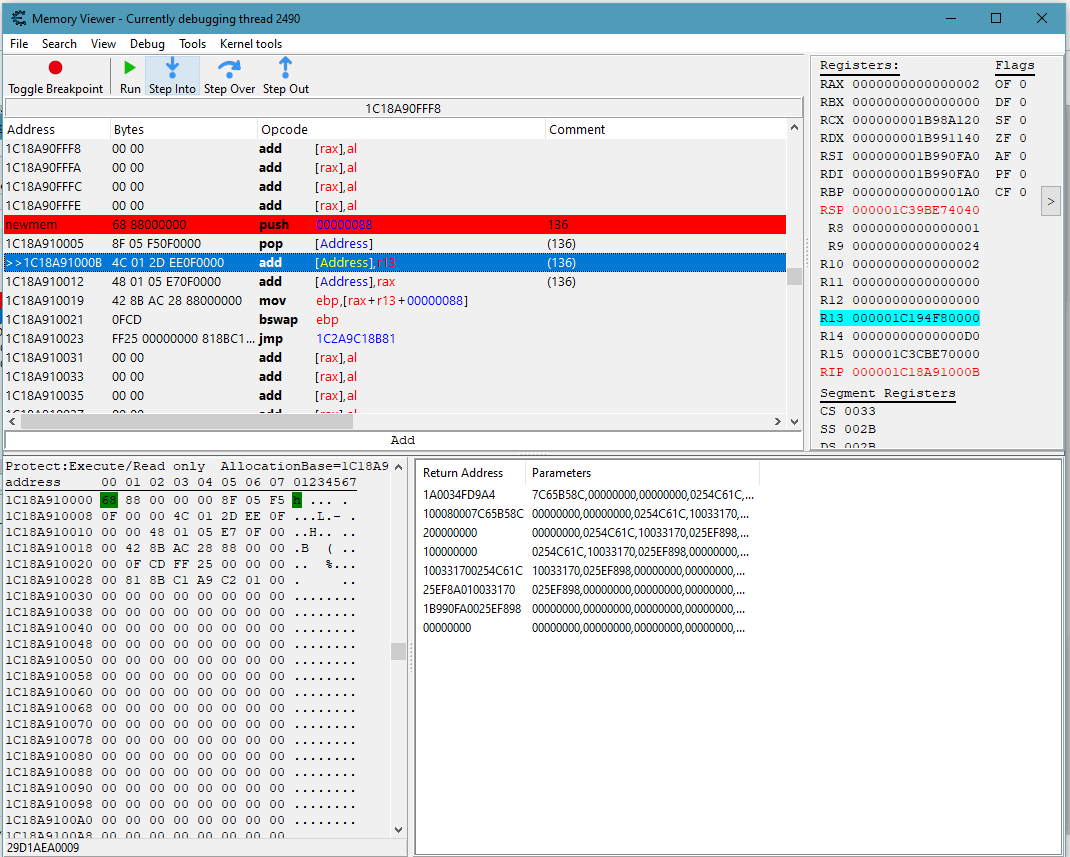Click the Cheat Engine icon in title bar
This screenshot has width=1070, height=857.
tap(18, 18)
